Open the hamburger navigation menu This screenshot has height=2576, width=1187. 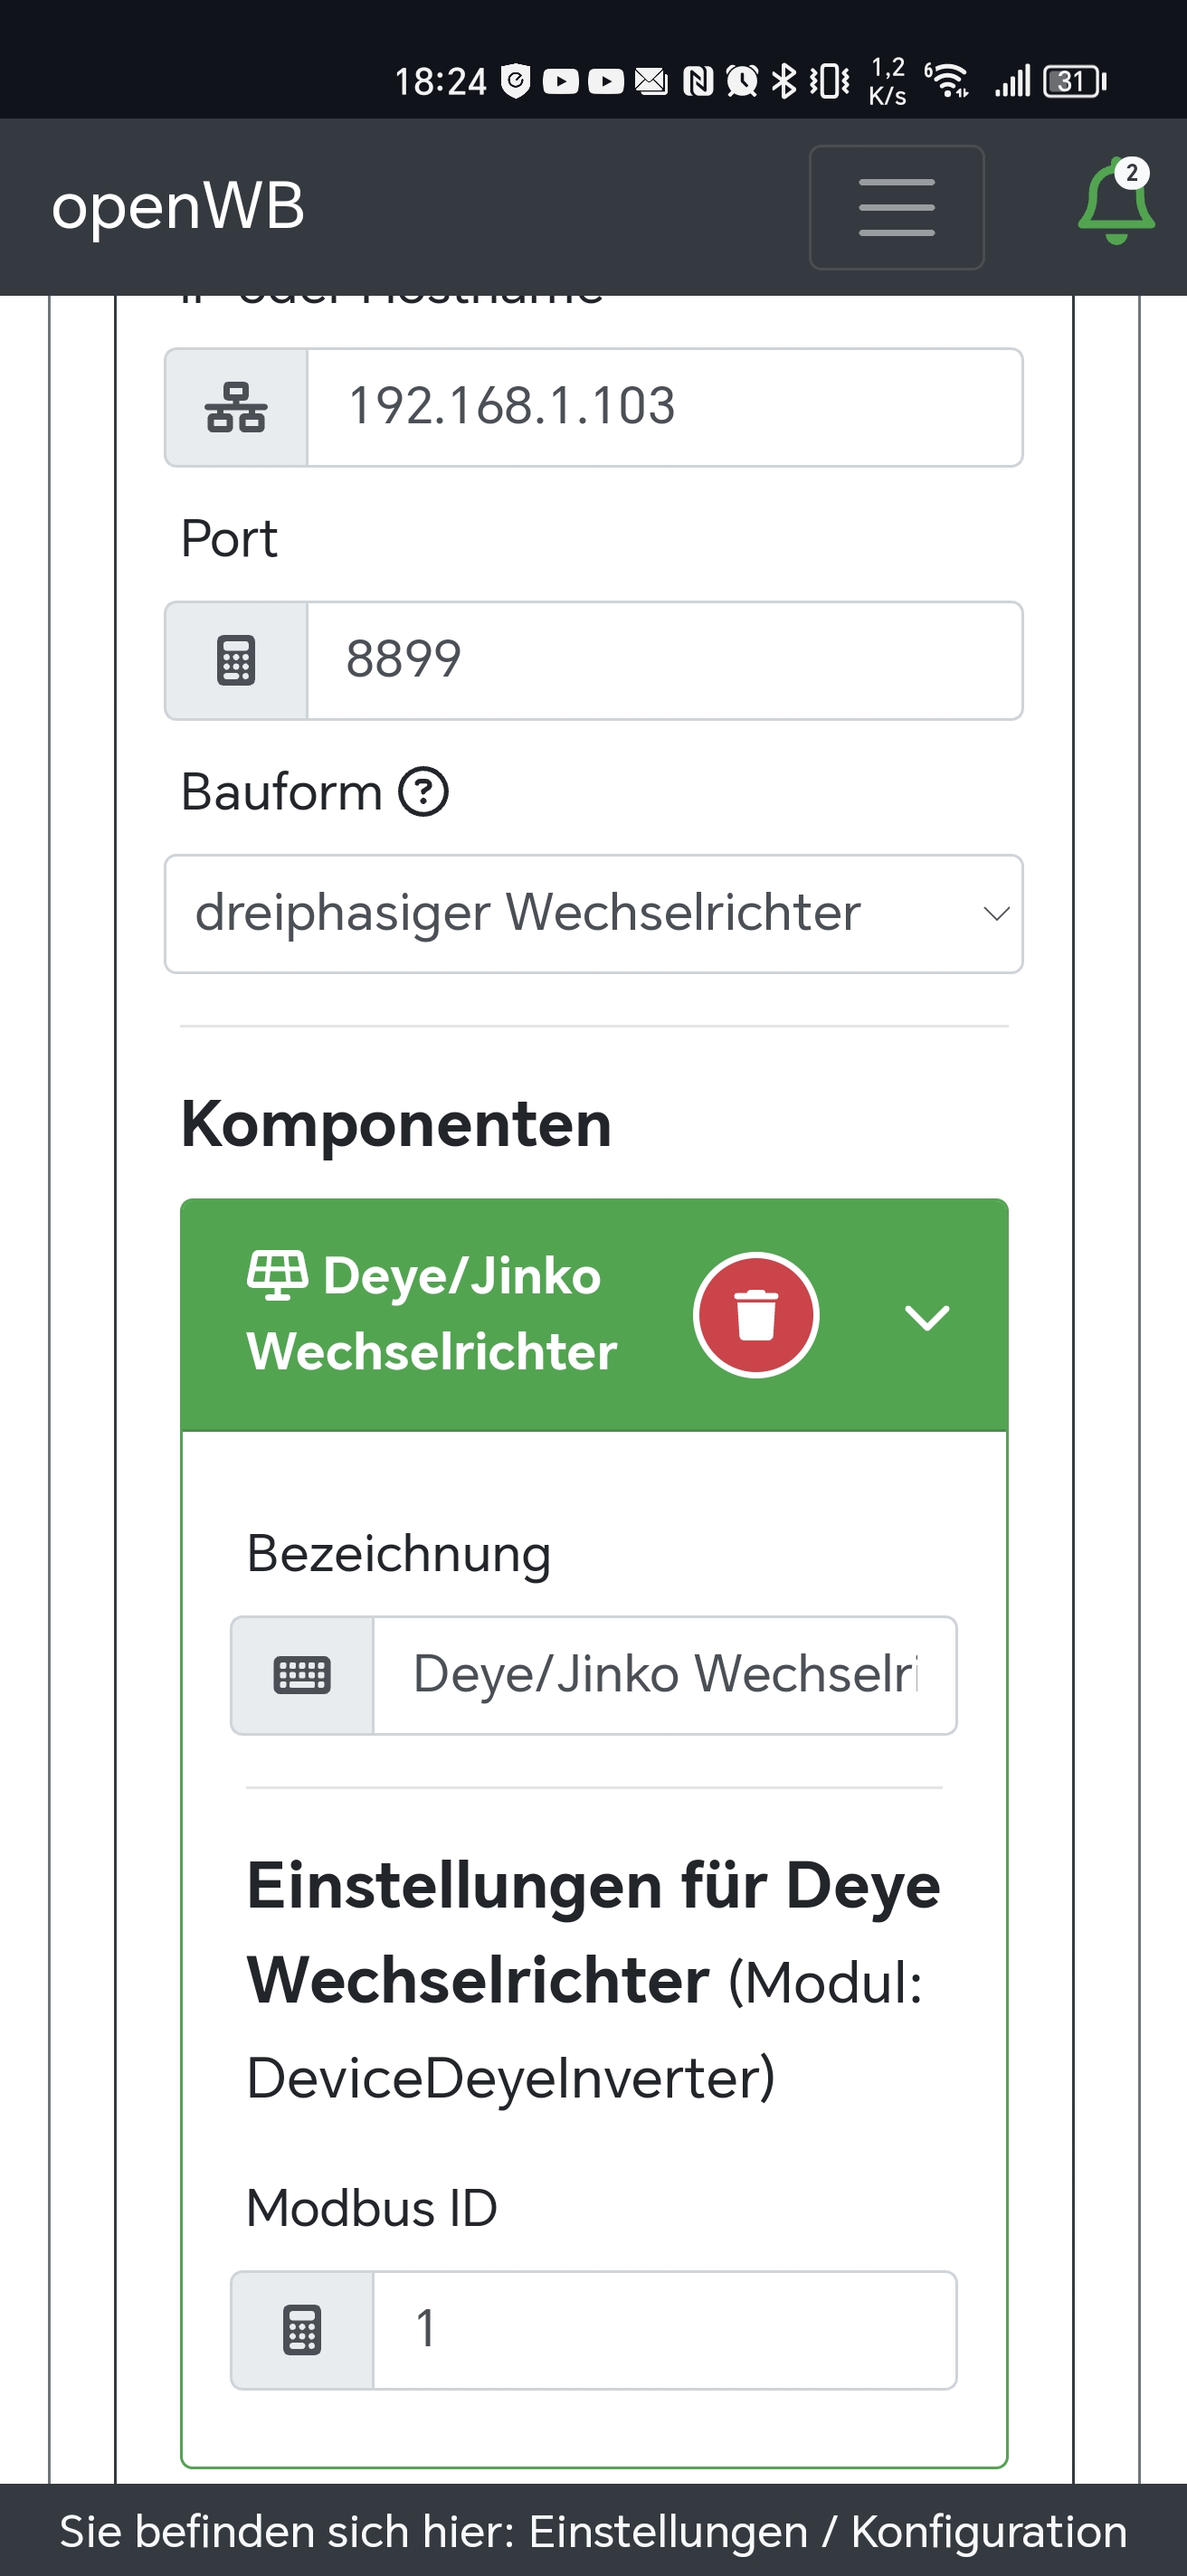coord(896,207)
